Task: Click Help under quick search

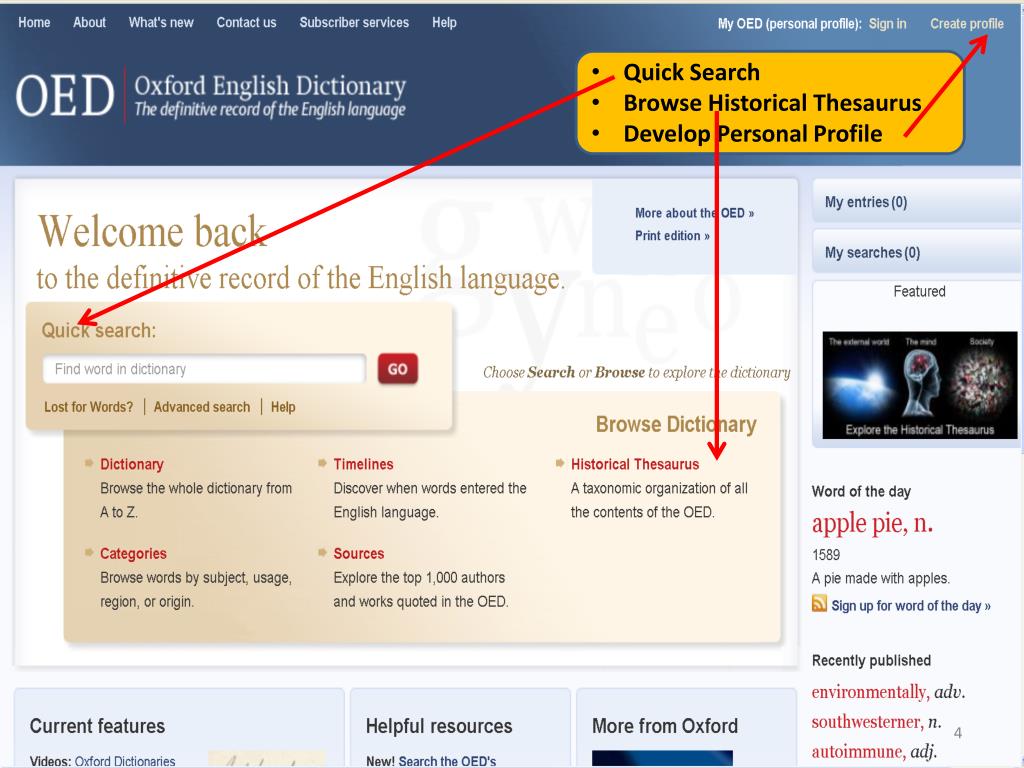Action: pyautogui.click(x=283, y=407)
